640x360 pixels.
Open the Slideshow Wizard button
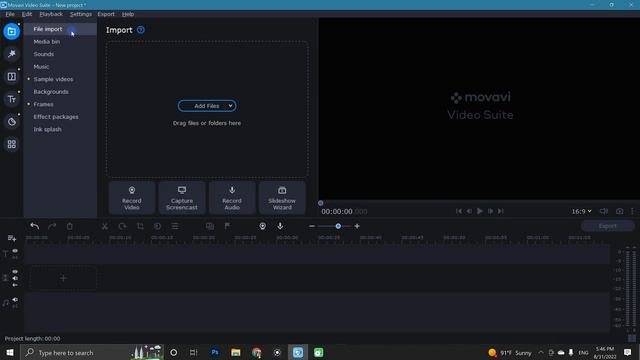(282, 198)
